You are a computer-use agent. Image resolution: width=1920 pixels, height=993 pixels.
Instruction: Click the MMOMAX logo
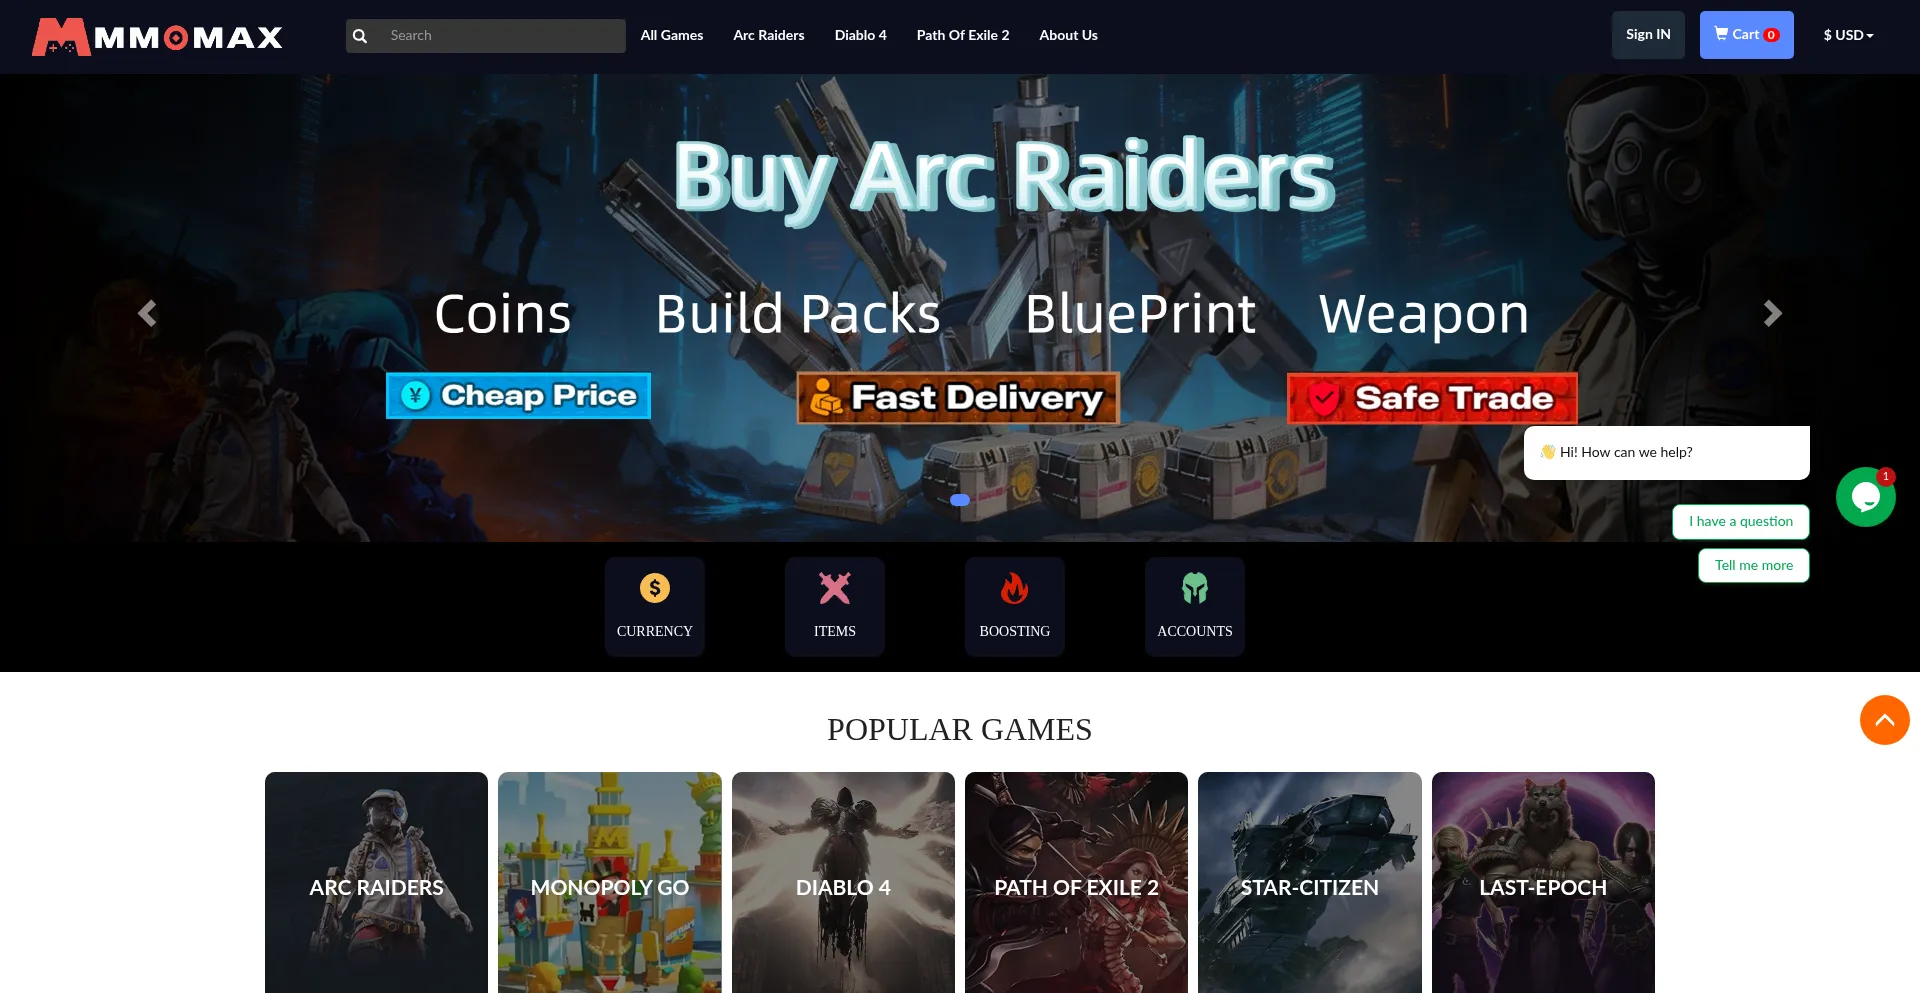(157, 37)
